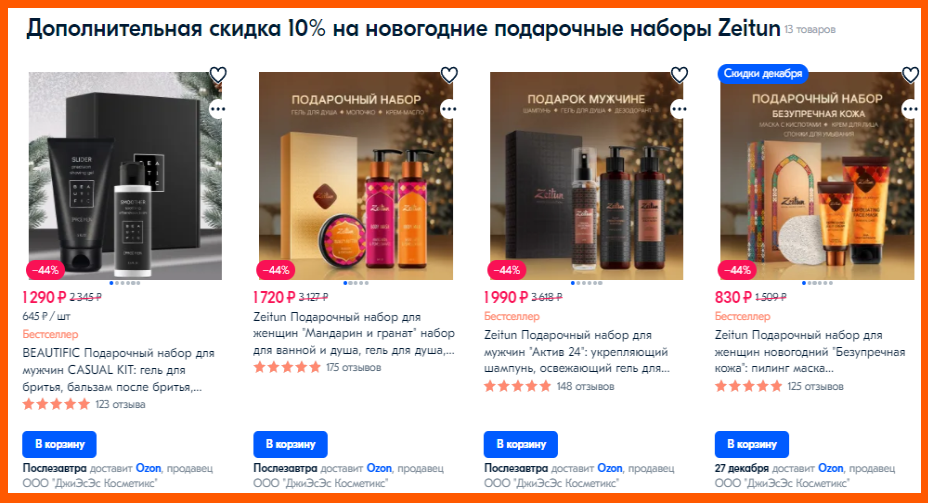Viewport: 928px width, 503px height.
Task: Toggle heart on Актив 24 men's set
Action: coord(679,75)
